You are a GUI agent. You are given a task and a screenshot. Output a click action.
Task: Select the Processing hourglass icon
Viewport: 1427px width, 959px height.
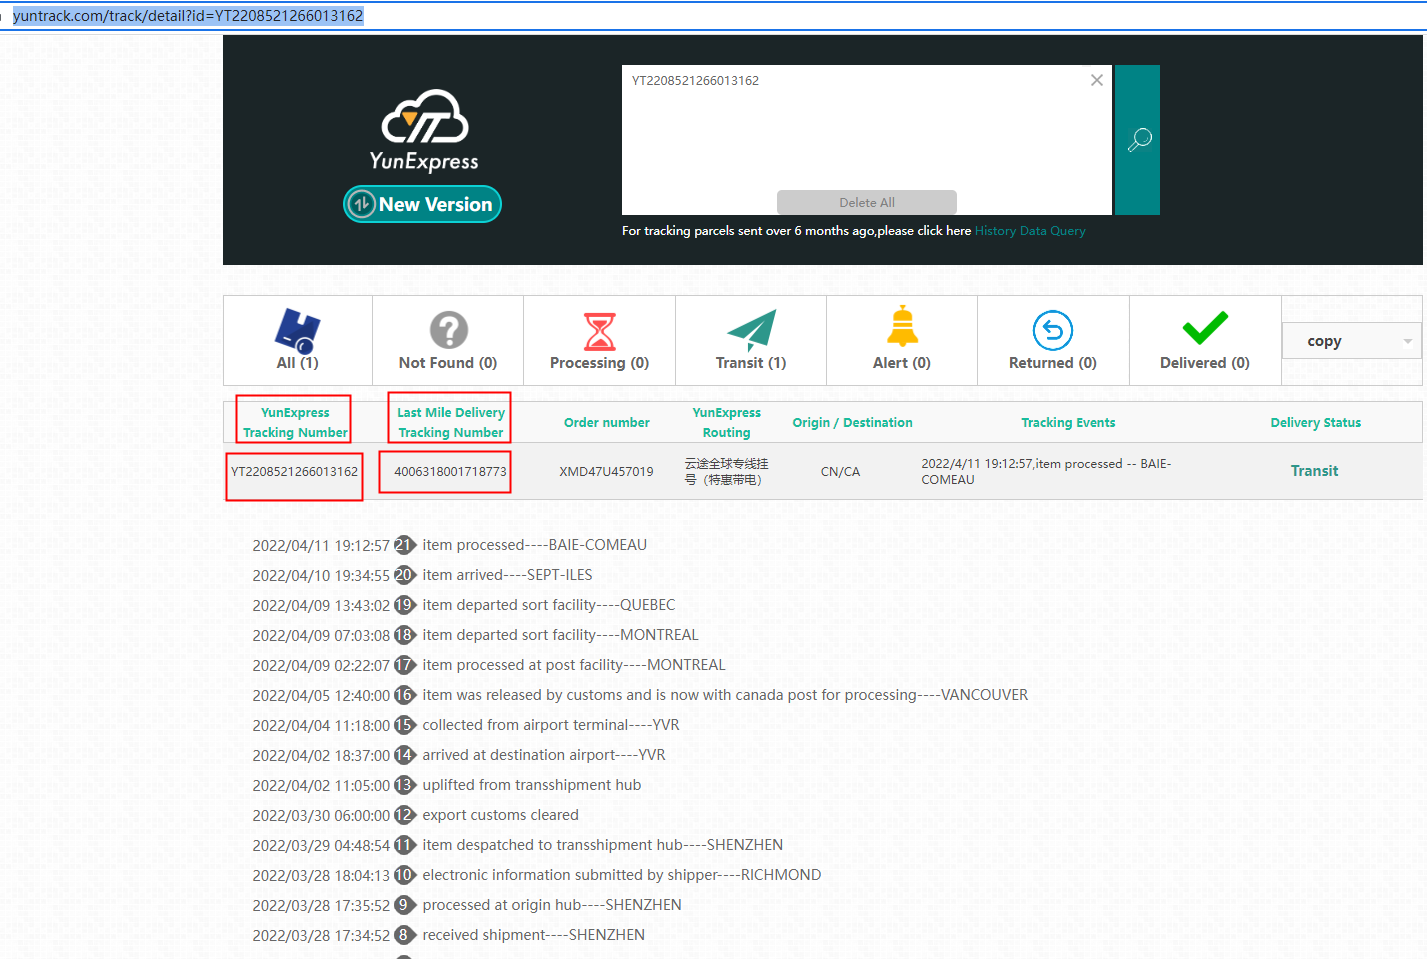(599, 331)
